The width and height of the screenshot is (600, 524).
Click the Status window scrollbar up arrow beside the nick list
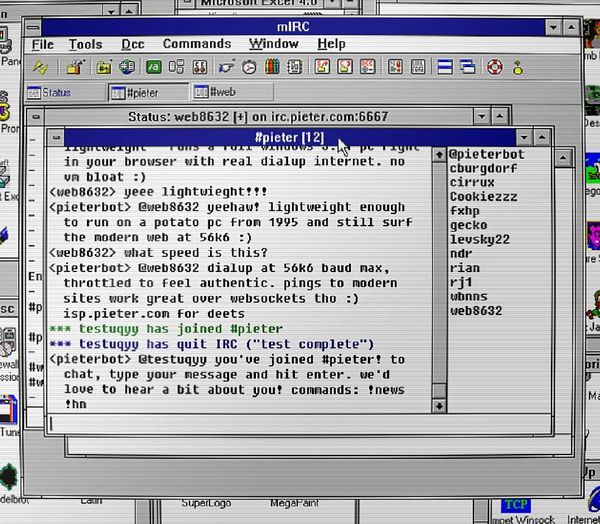pyautogui.click(x=562, y=157)
